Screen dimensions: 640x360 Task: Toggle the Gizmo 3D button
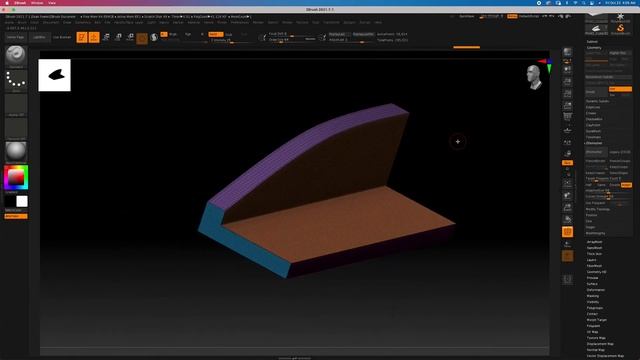[142, 38]
